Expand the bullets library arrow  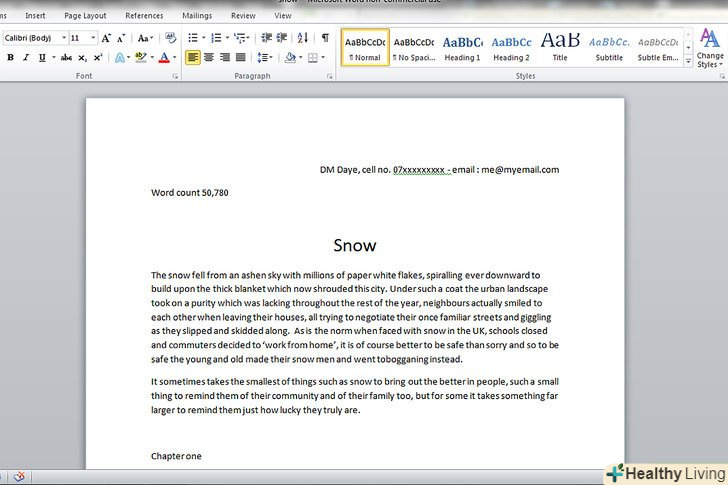coord(203,38)
